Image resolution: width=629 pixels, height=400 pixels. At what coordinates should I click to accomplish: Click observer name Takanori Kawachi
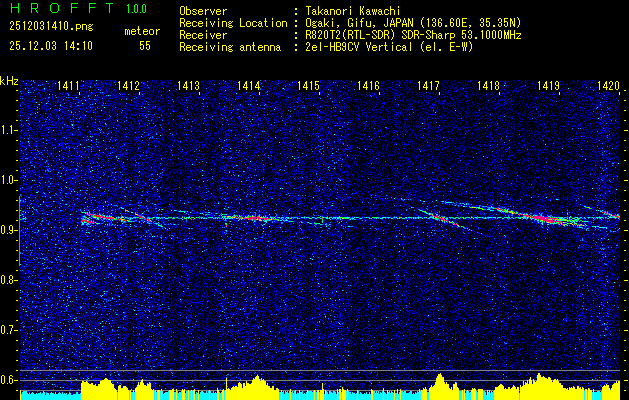click(x=353, y=11)
